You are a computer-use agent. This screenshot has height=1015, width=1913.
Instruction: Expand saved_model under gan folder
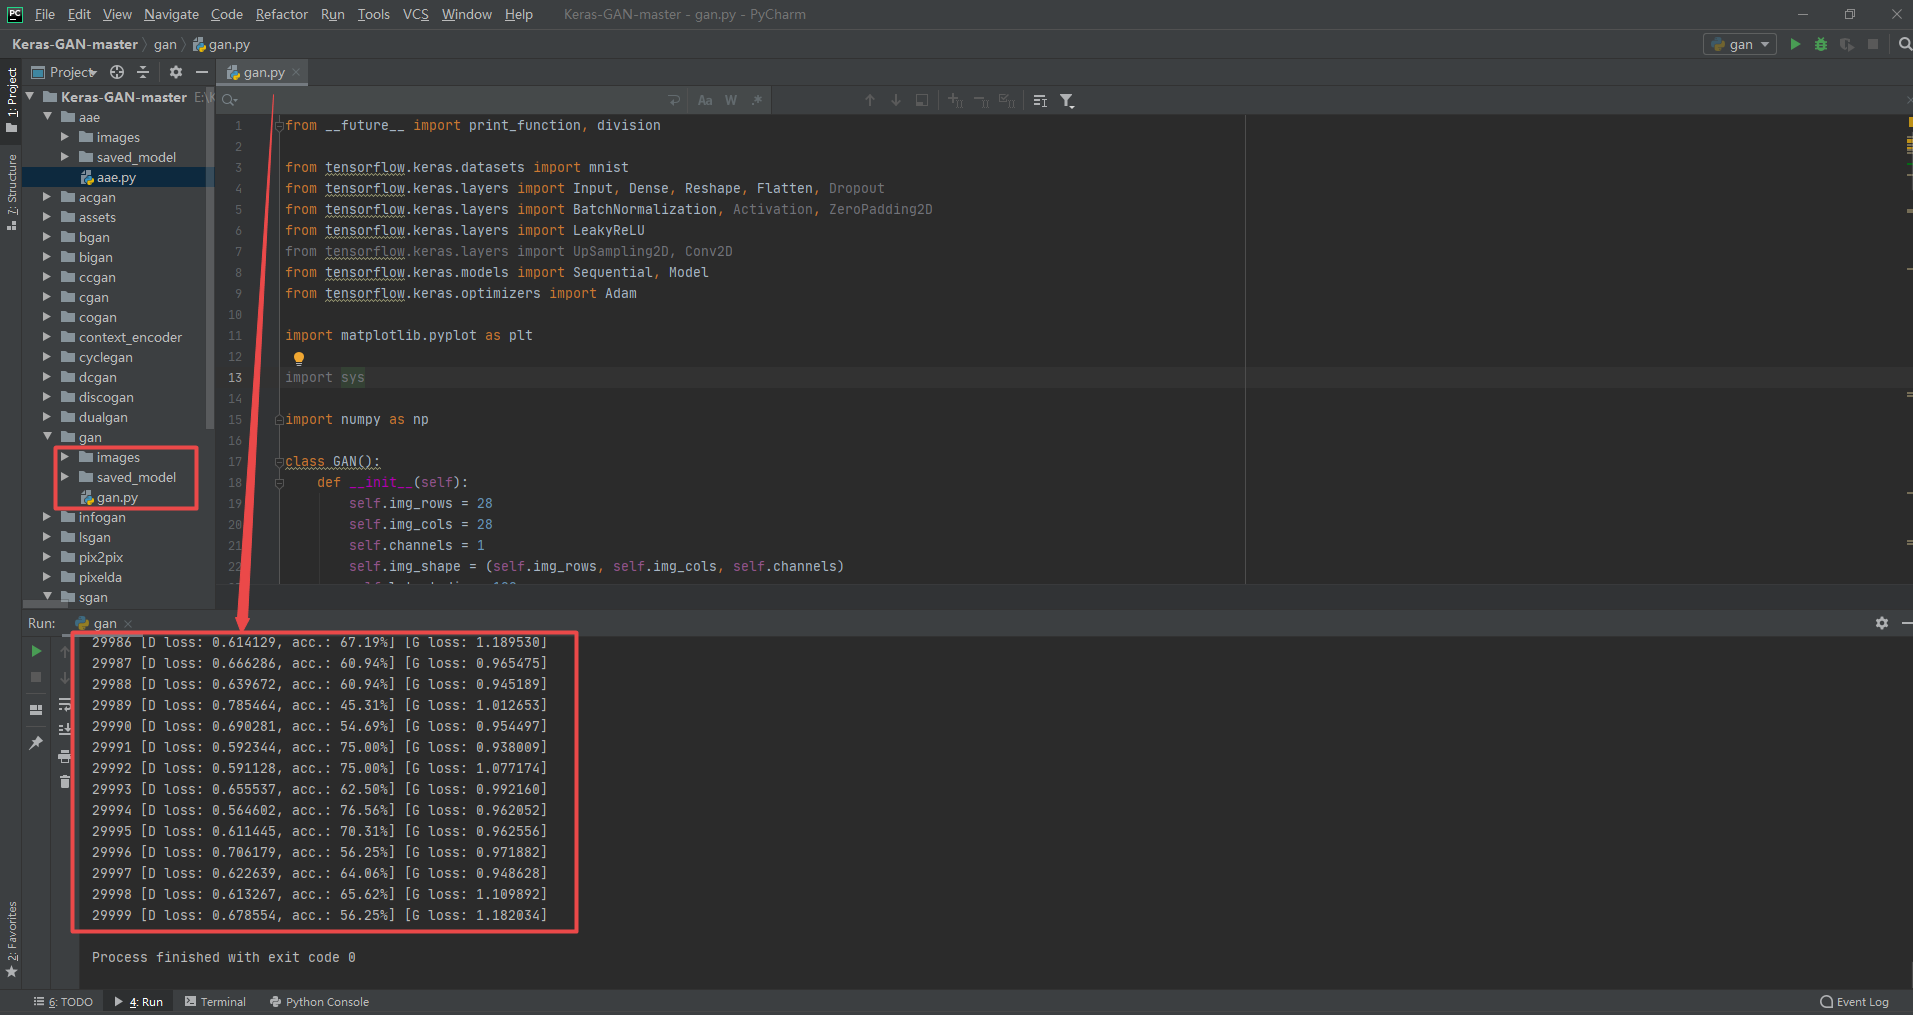click(65, 477)
